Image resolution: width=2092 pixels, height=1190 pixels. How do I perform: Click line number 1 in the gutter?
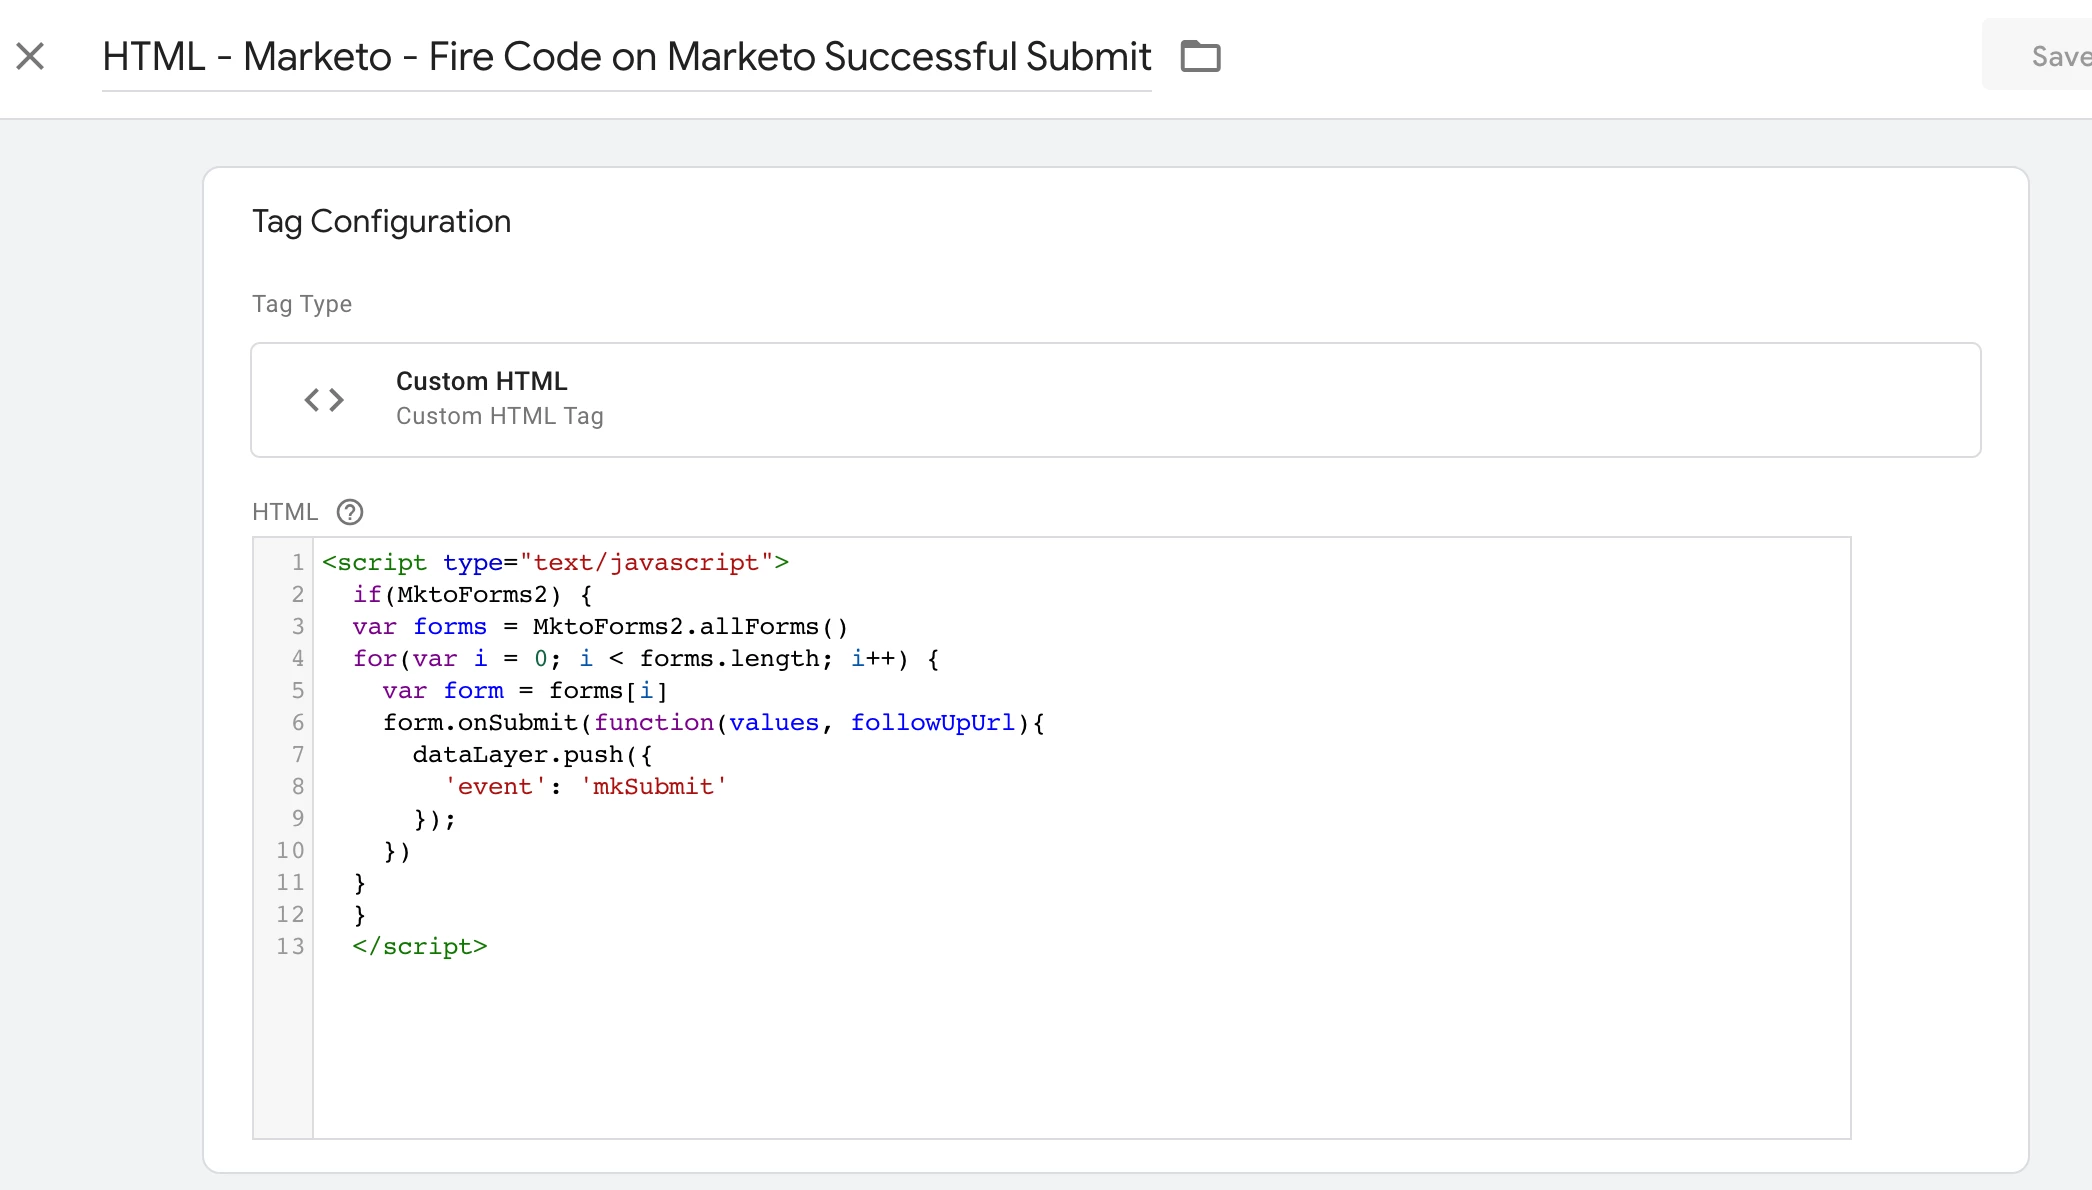point(297,562)
